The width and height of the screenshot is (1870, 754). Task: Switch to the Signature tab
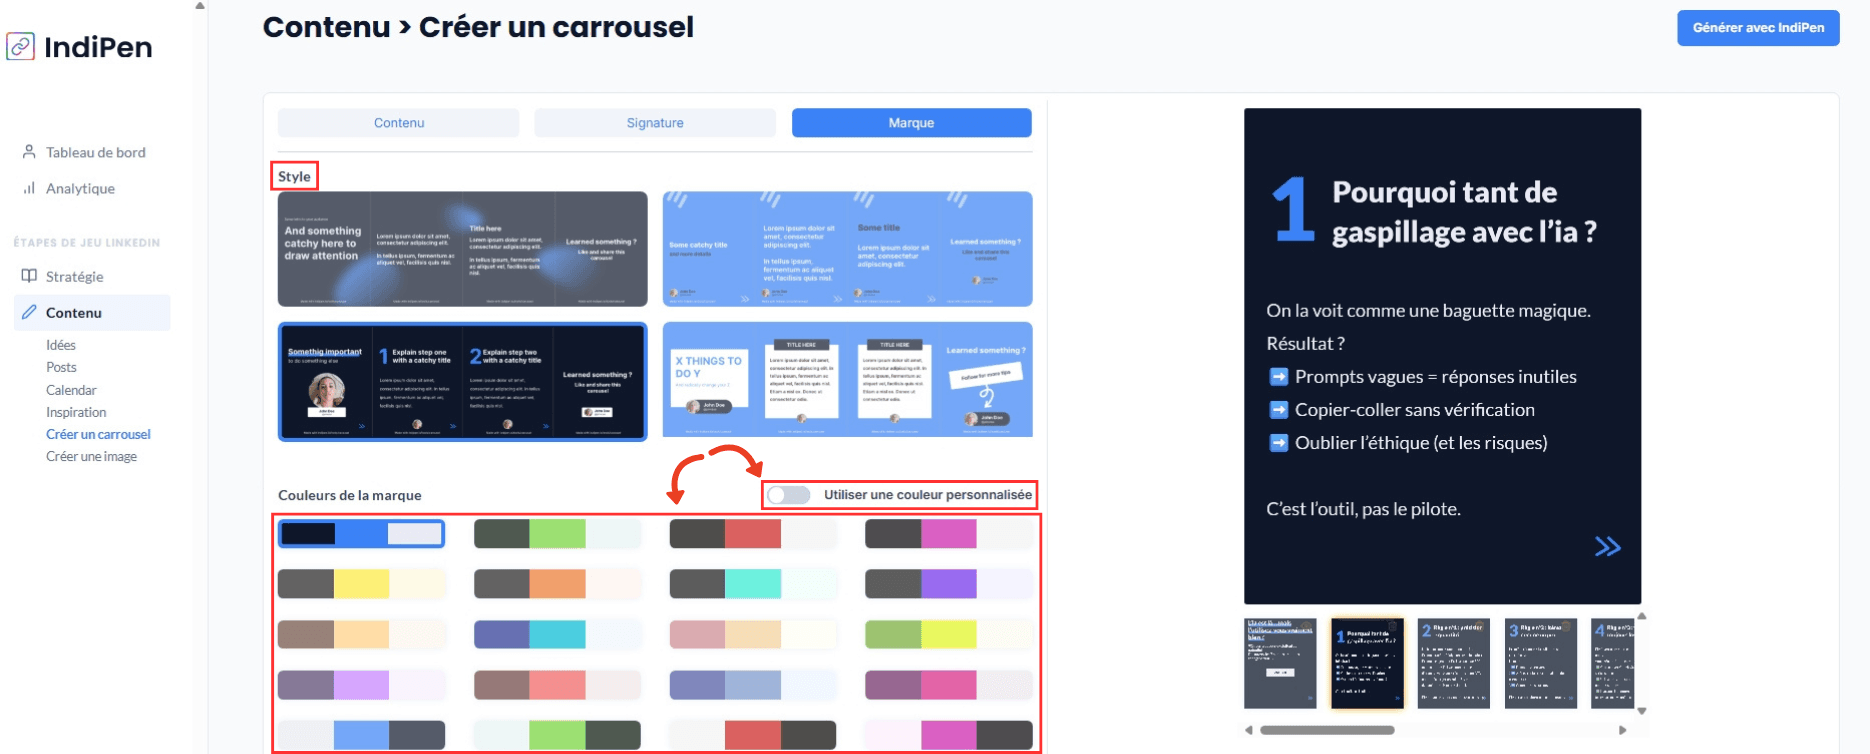655,123
